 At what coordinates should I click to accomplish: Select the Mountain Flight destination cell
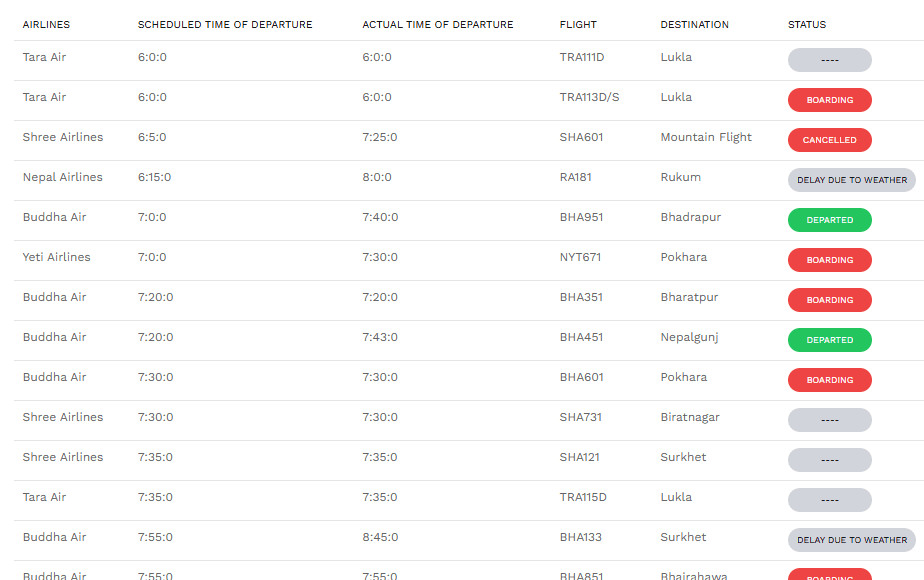click(x=706, y=137)
